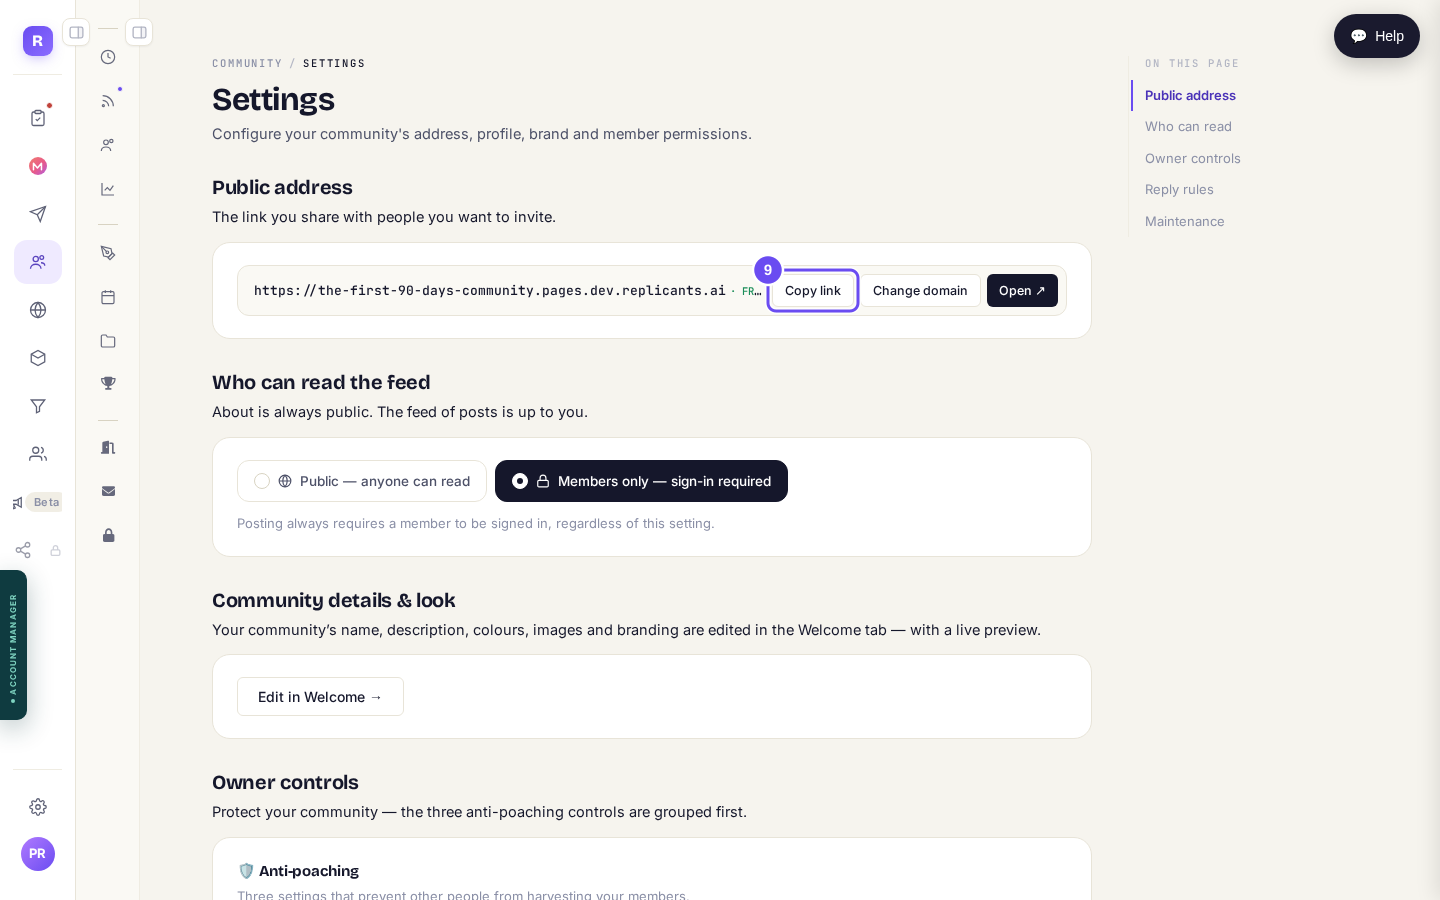The image size is (1440, 900).
Task: Open the members icon in community submenu
Action: (x=108, y=145)
